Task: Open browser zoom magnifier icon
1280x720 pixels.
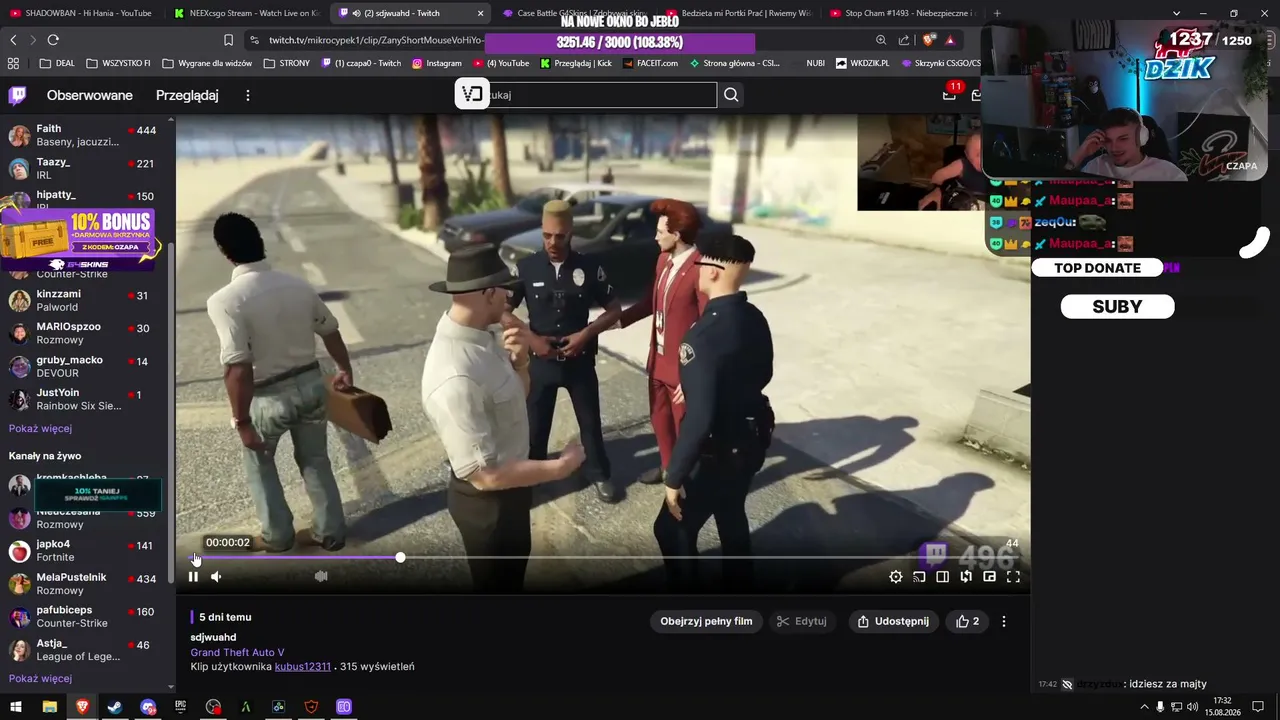Action: [881, 40]
